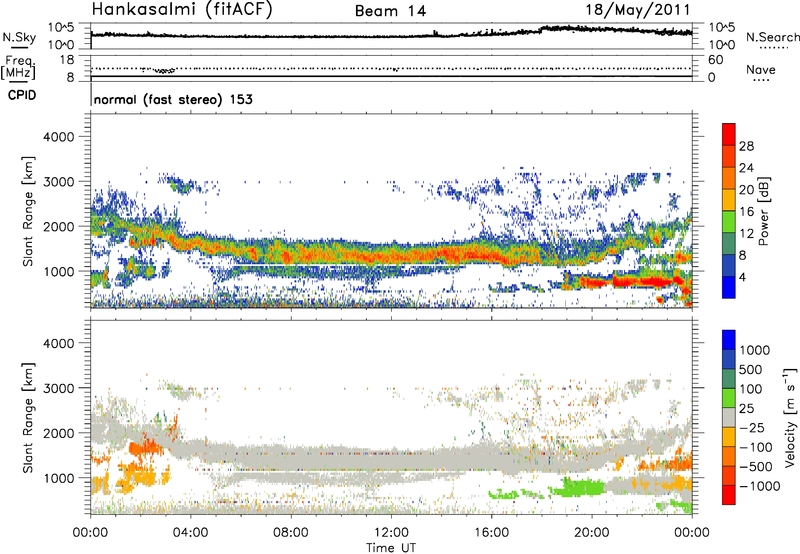800x554 pixels.
Task: Click the 'Power [dB]' colorbar label
Action: (763, 211)
